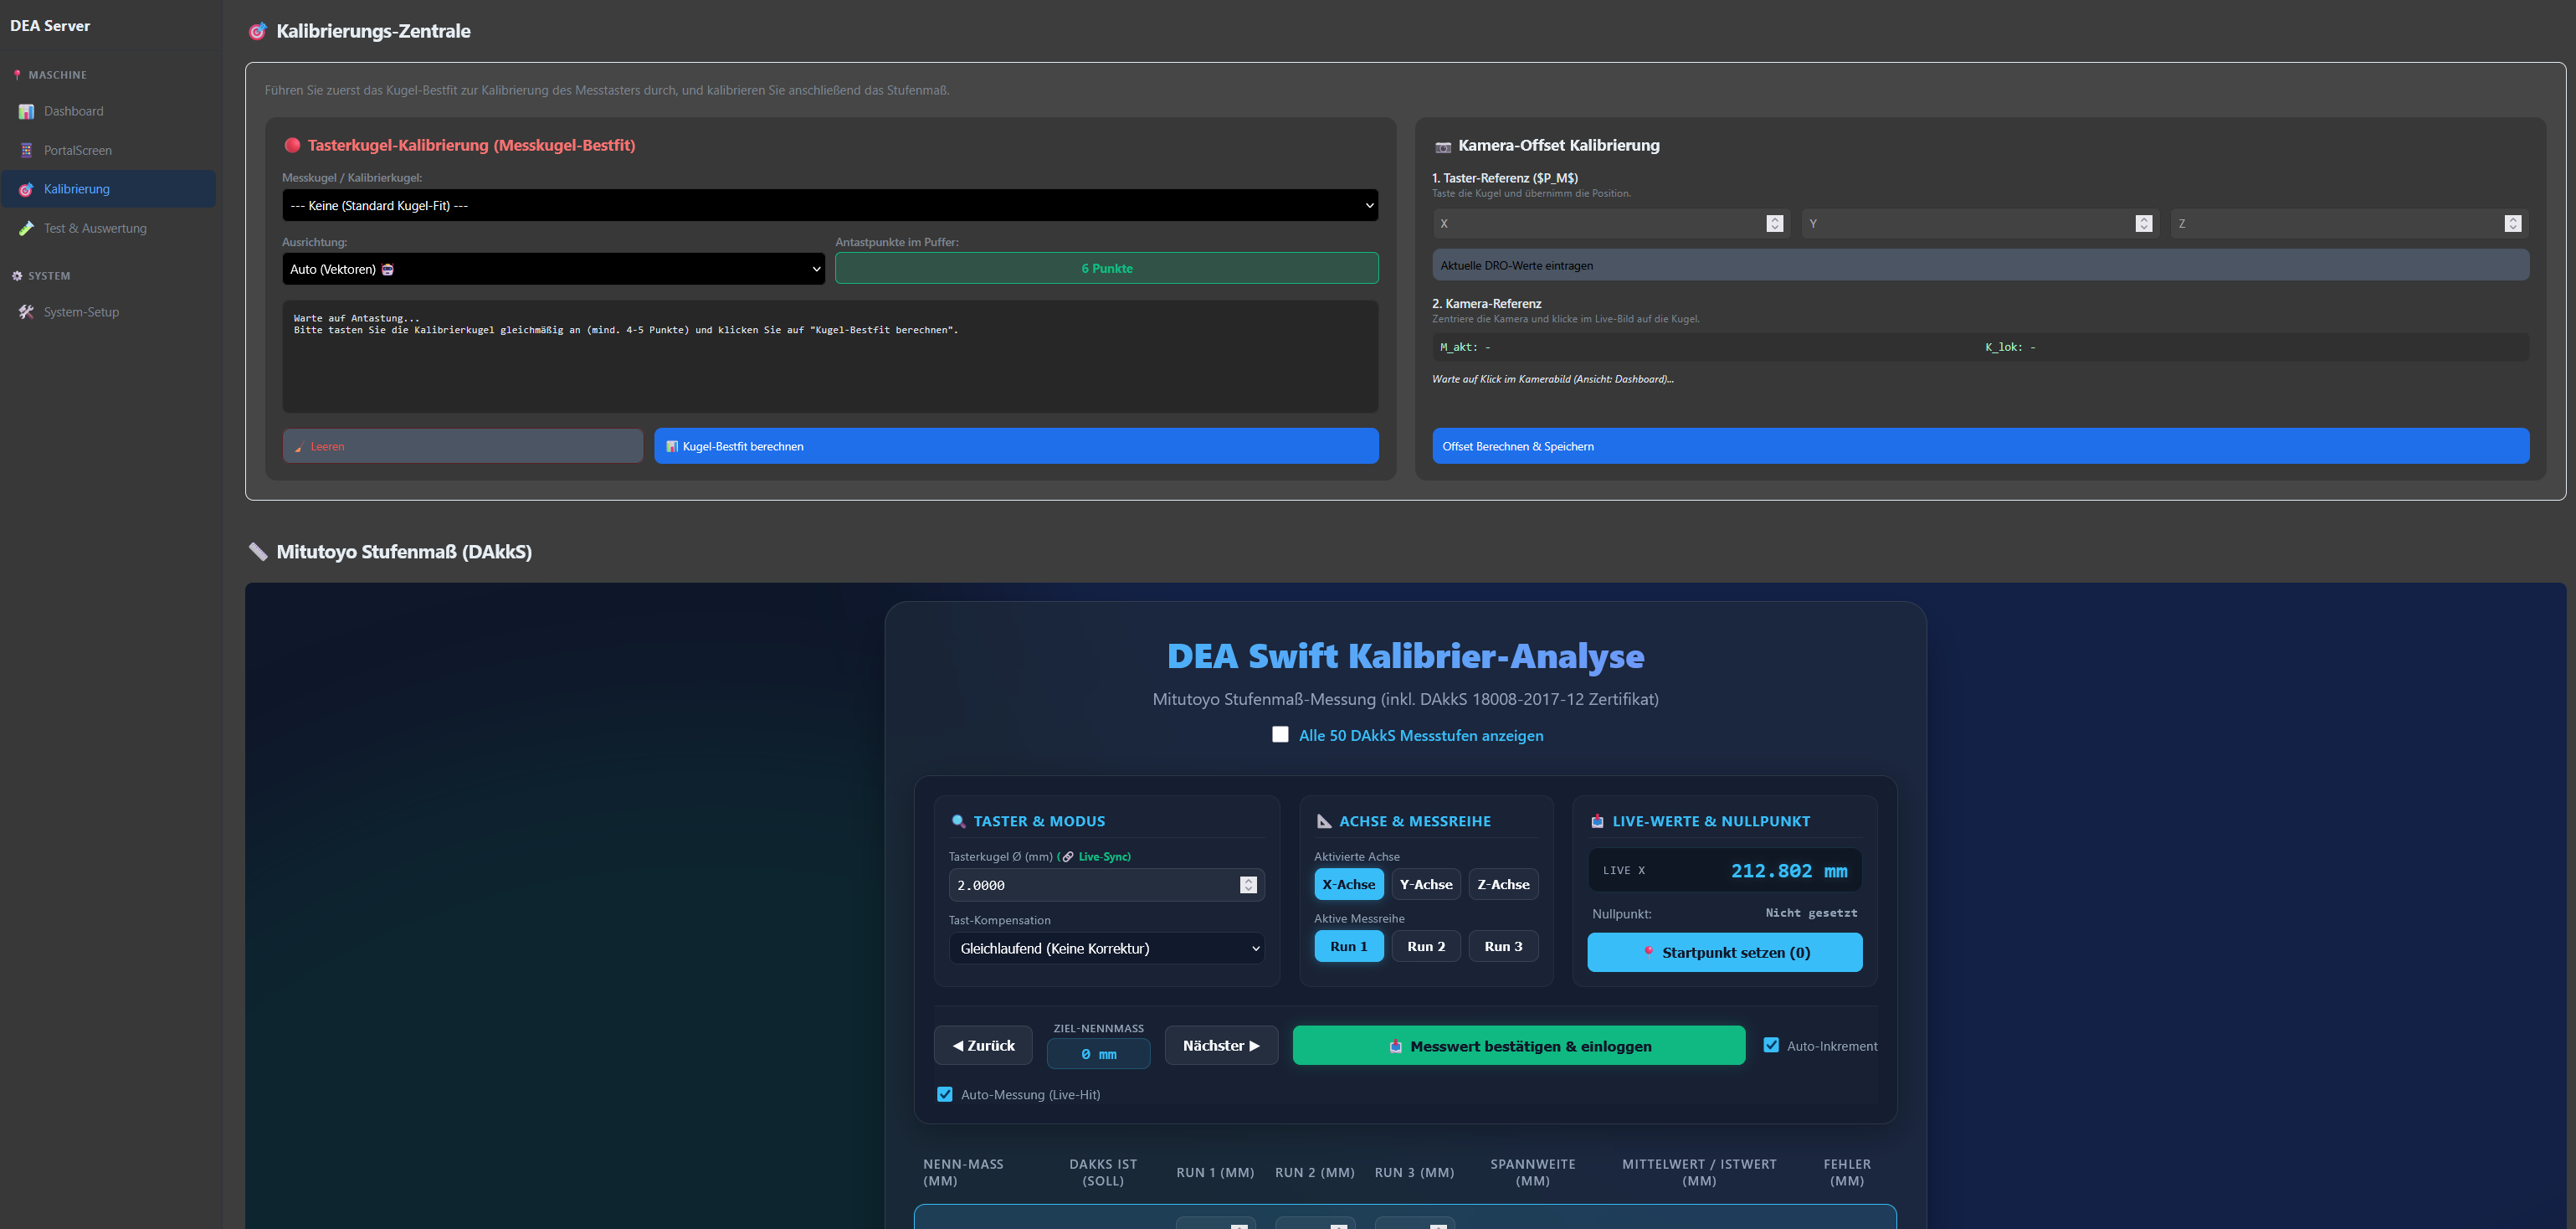This screenshot has height=1229, width=2576.
Task: Click the System-Setup tools icon
Action: [26, 312]
